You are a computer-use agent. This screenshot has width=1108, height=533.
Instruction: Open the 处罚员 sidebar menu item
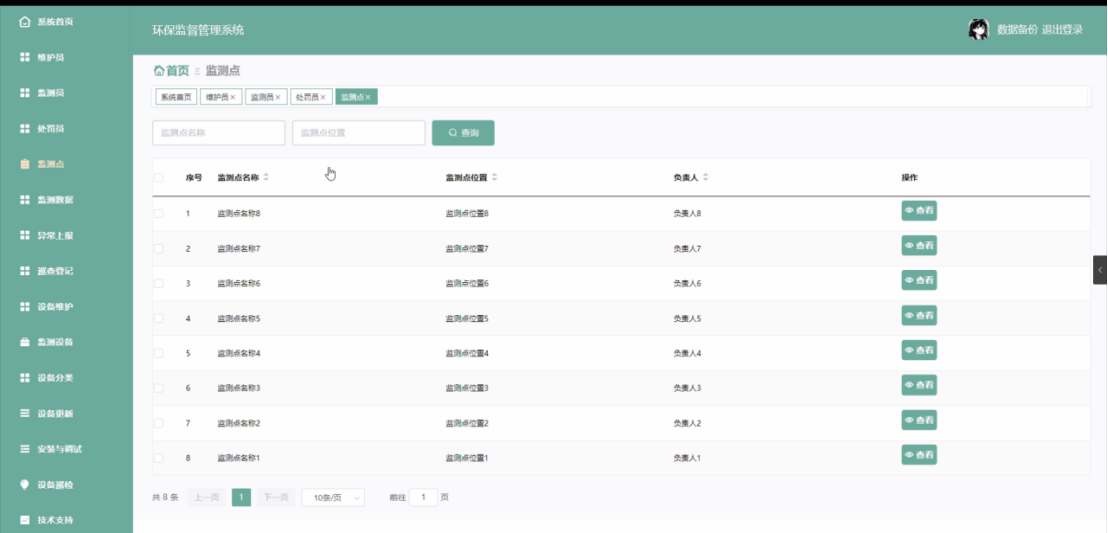42,129
